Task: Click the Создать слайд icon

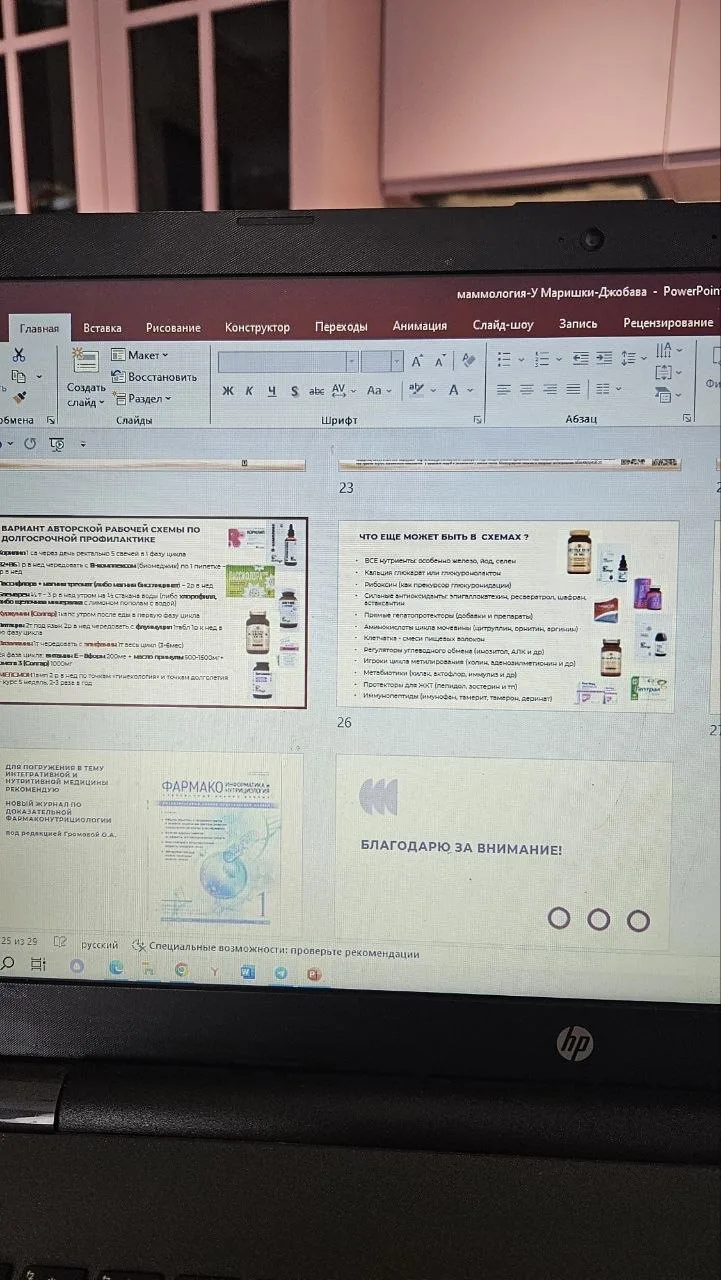Action: 85,361
